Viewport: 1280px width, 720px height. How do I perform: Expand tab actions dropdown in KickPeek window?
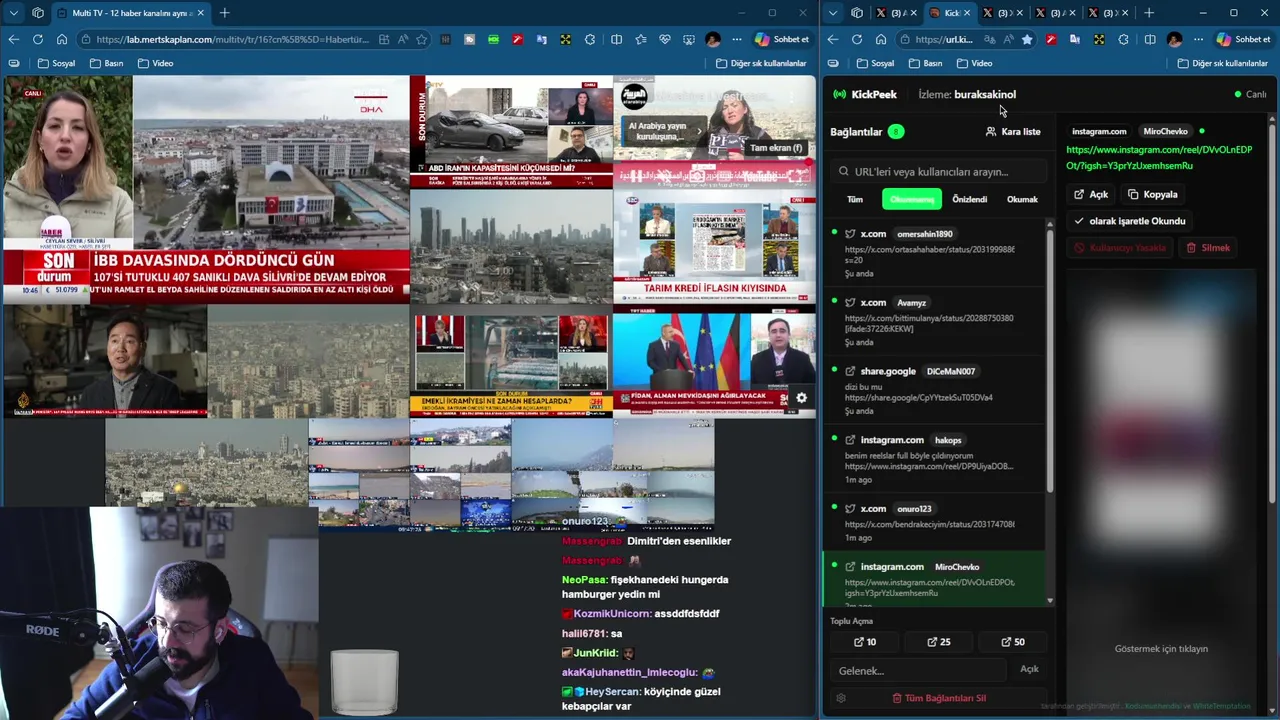coord(832,13)
